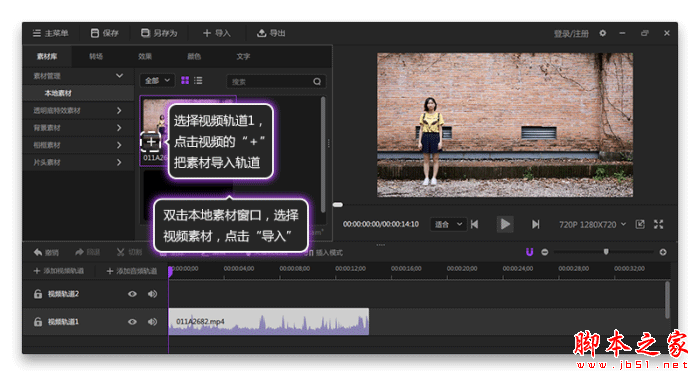
Task: Hide 视频轨道2 with the eye icon
Action: click(132, 294)
